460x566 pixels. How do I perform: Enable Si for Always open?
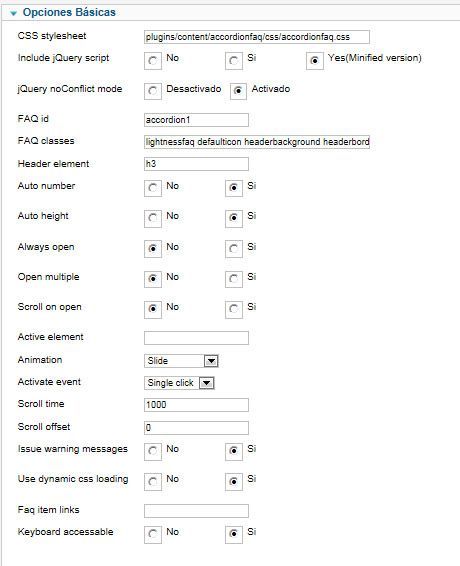pos(234,249)
